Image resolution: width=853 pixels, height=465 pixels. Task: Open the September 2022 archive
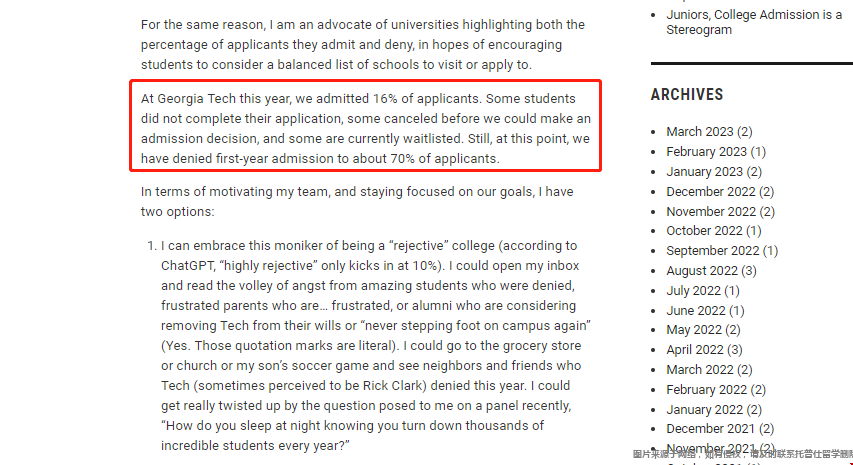click(x=712, y=251)
